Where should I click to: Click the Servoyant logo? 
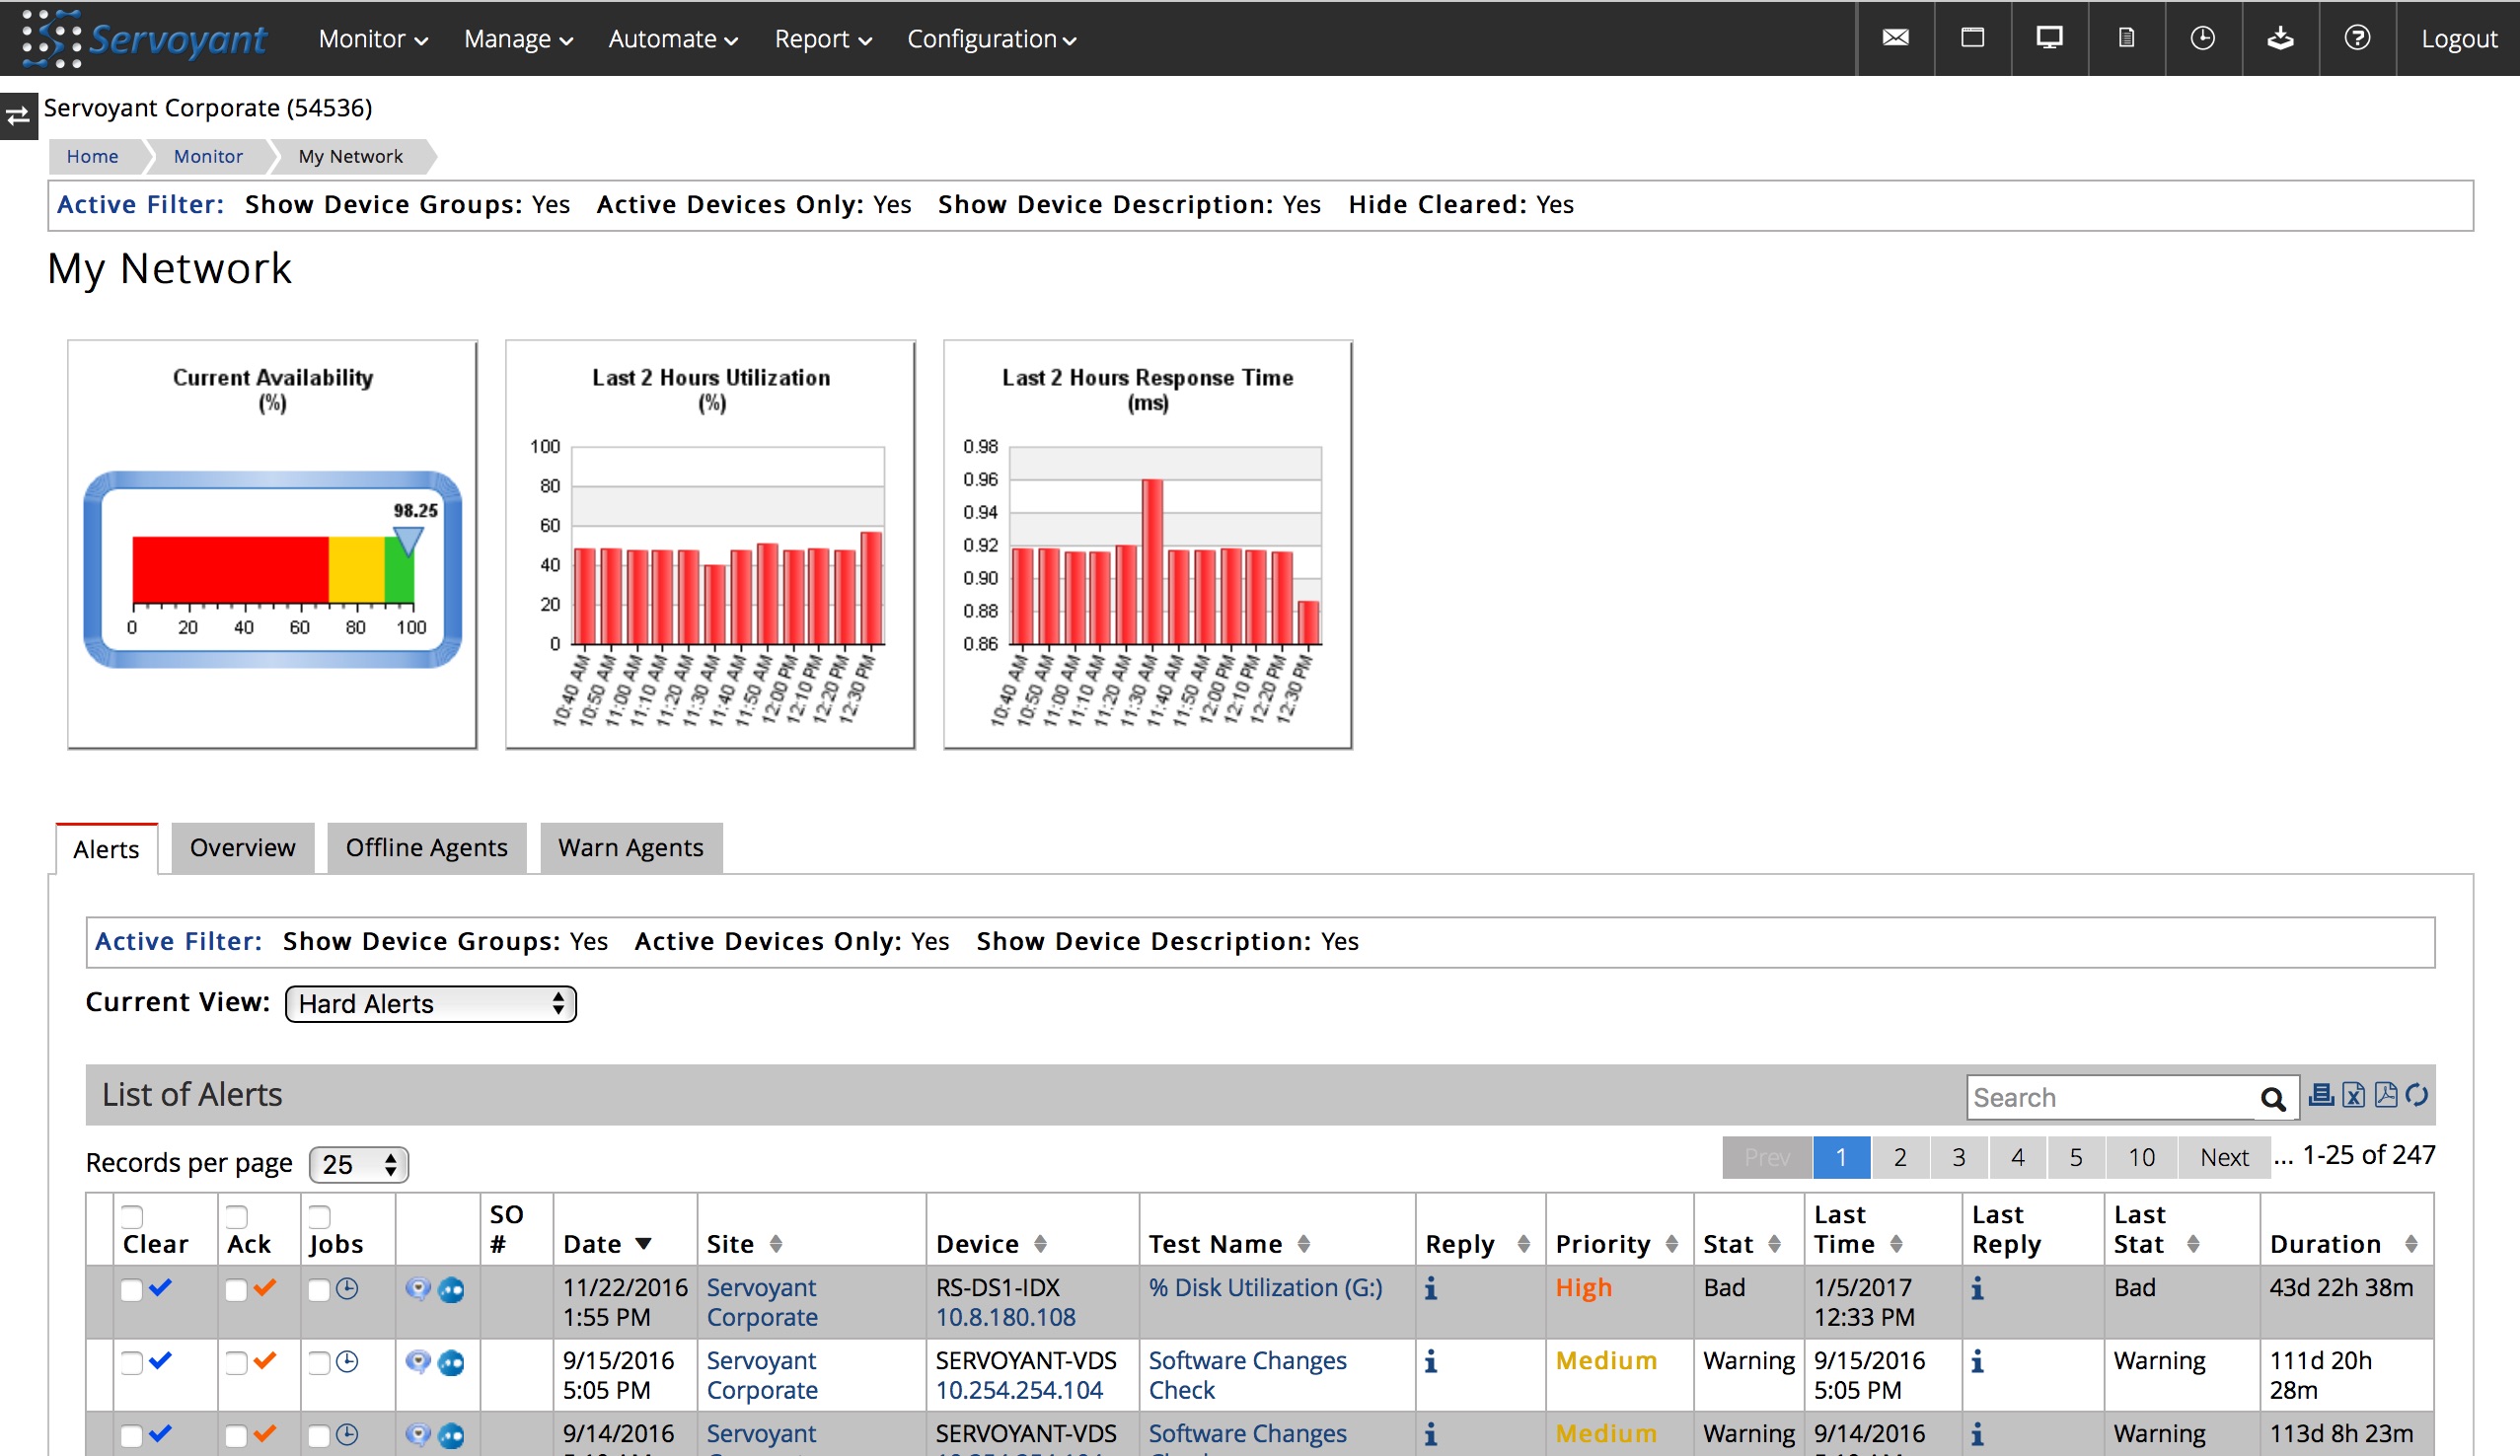point(145,38)
